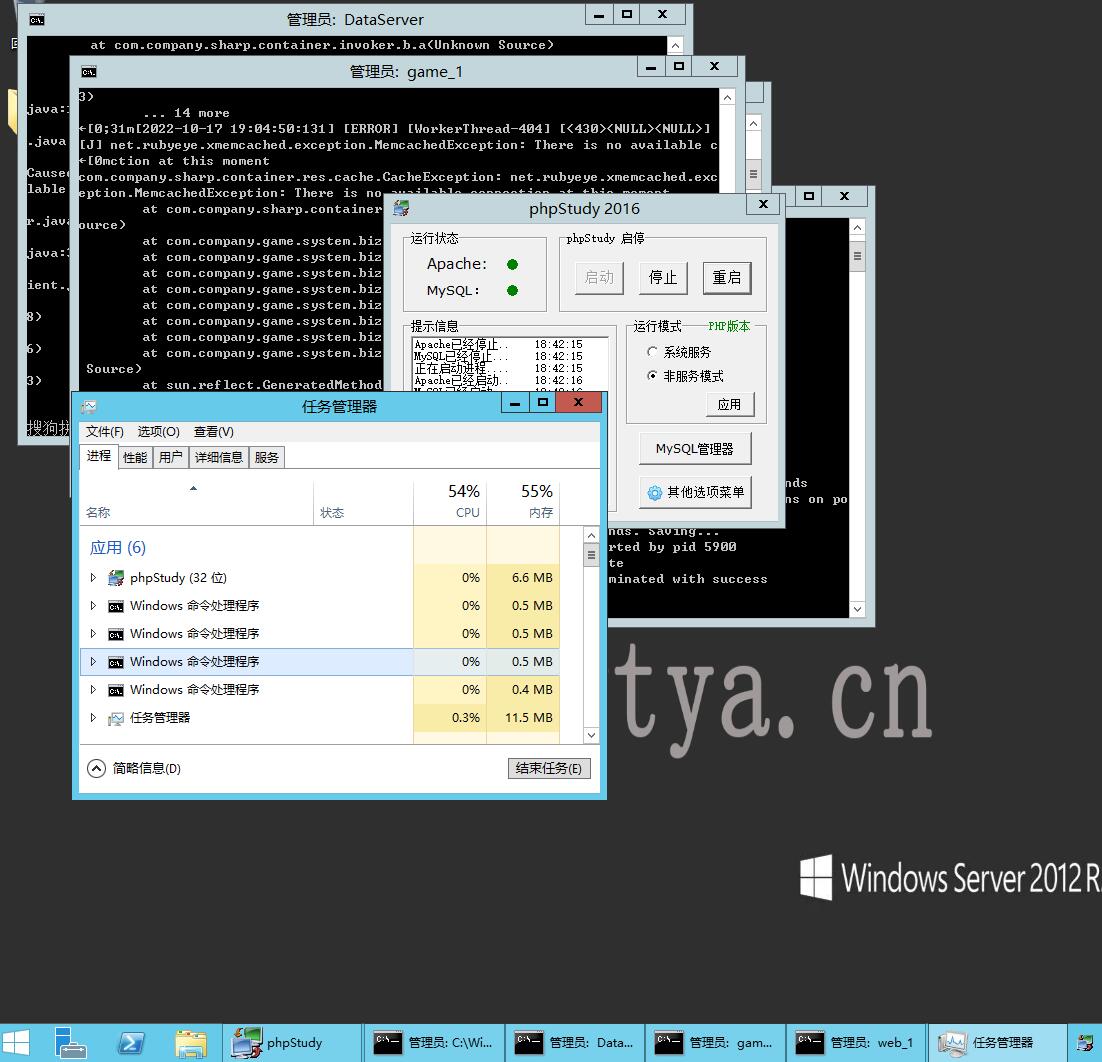Expand 任务管理器 process row
The height and width of the screenshot is (1062, 1102).
93,718
